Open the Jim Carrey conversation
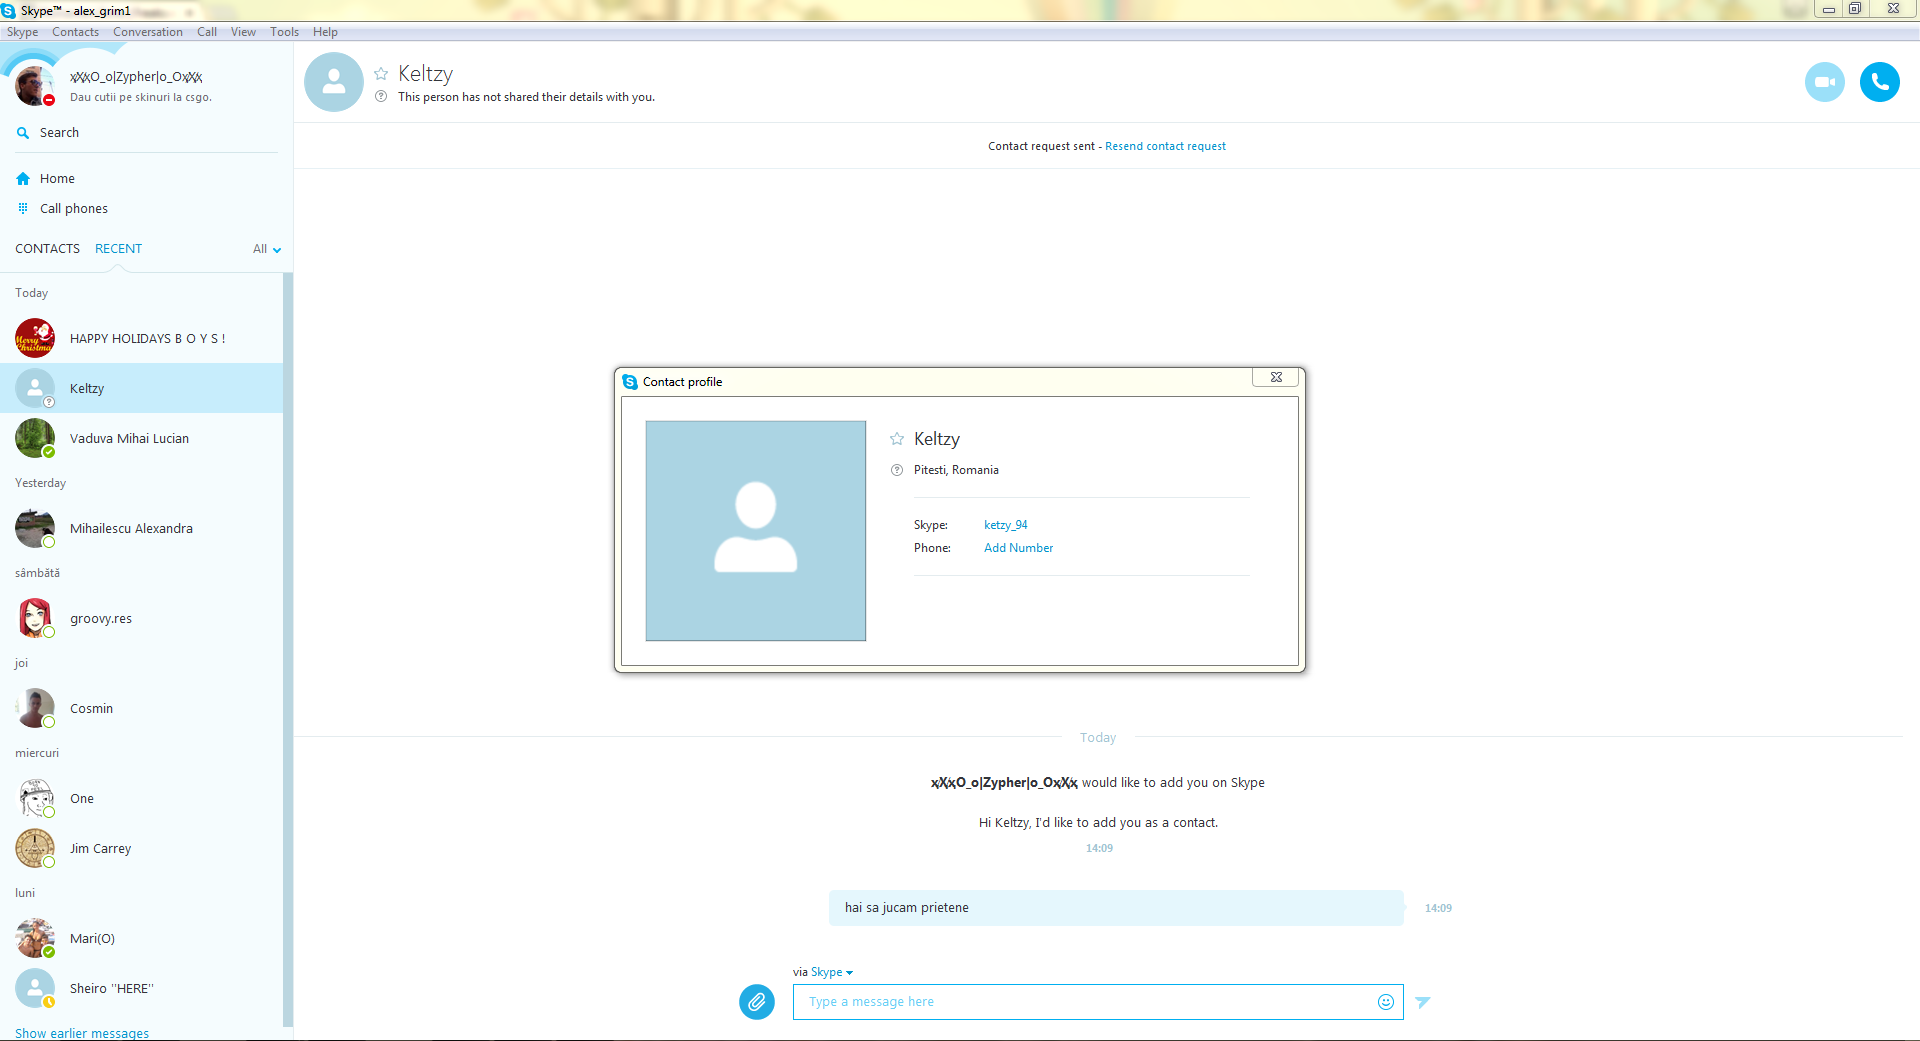Viewport: 1920px width, 1041px height. point(141,848)
